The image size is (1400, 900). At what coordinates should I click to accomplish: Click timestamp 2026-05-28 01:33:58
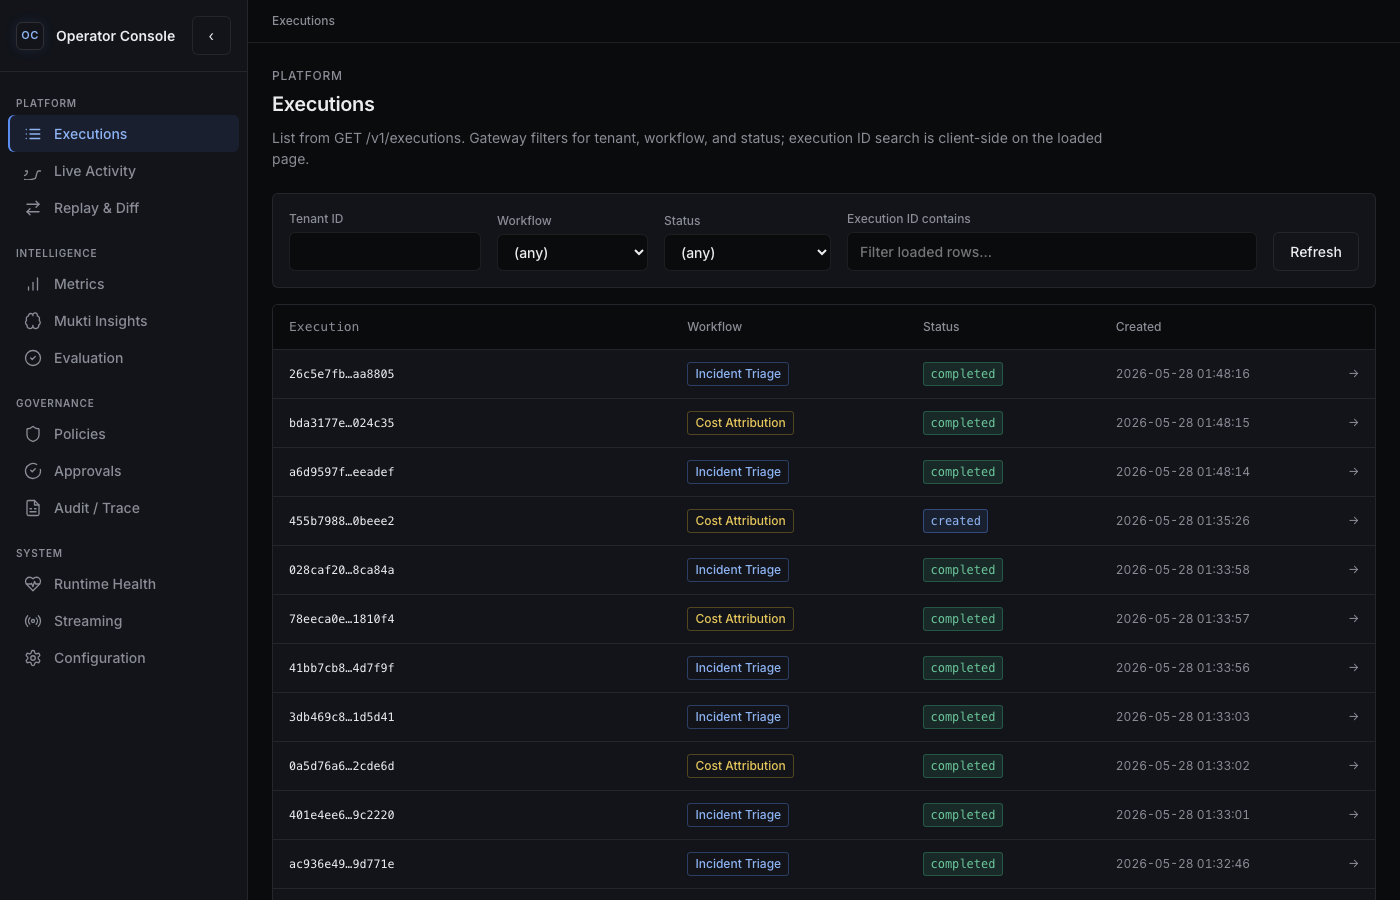click(1183, 570)
